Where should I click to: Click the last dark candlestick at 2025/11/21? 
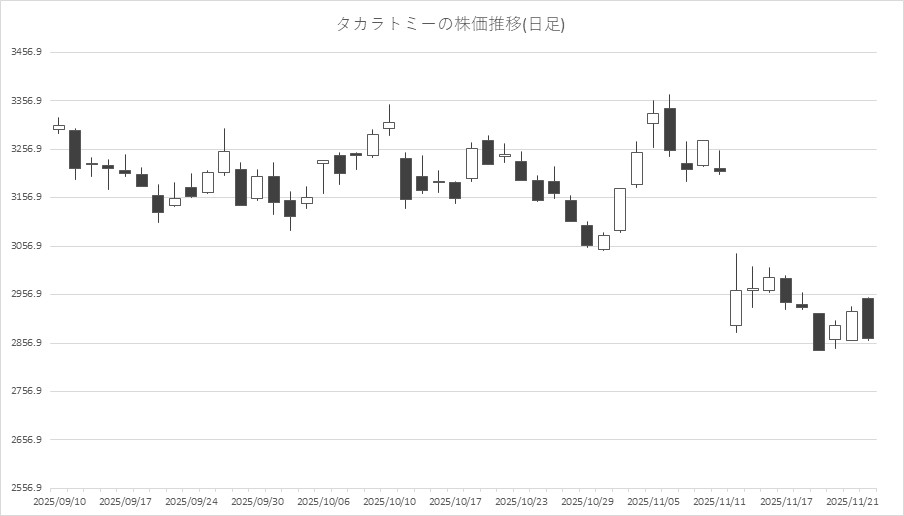868,318
